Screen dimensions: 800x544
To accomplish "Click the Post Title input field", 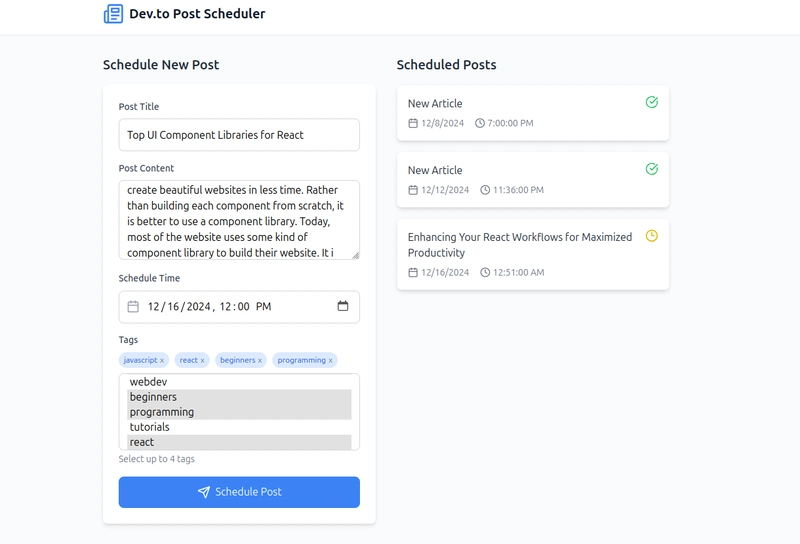I will click(239, 135).
